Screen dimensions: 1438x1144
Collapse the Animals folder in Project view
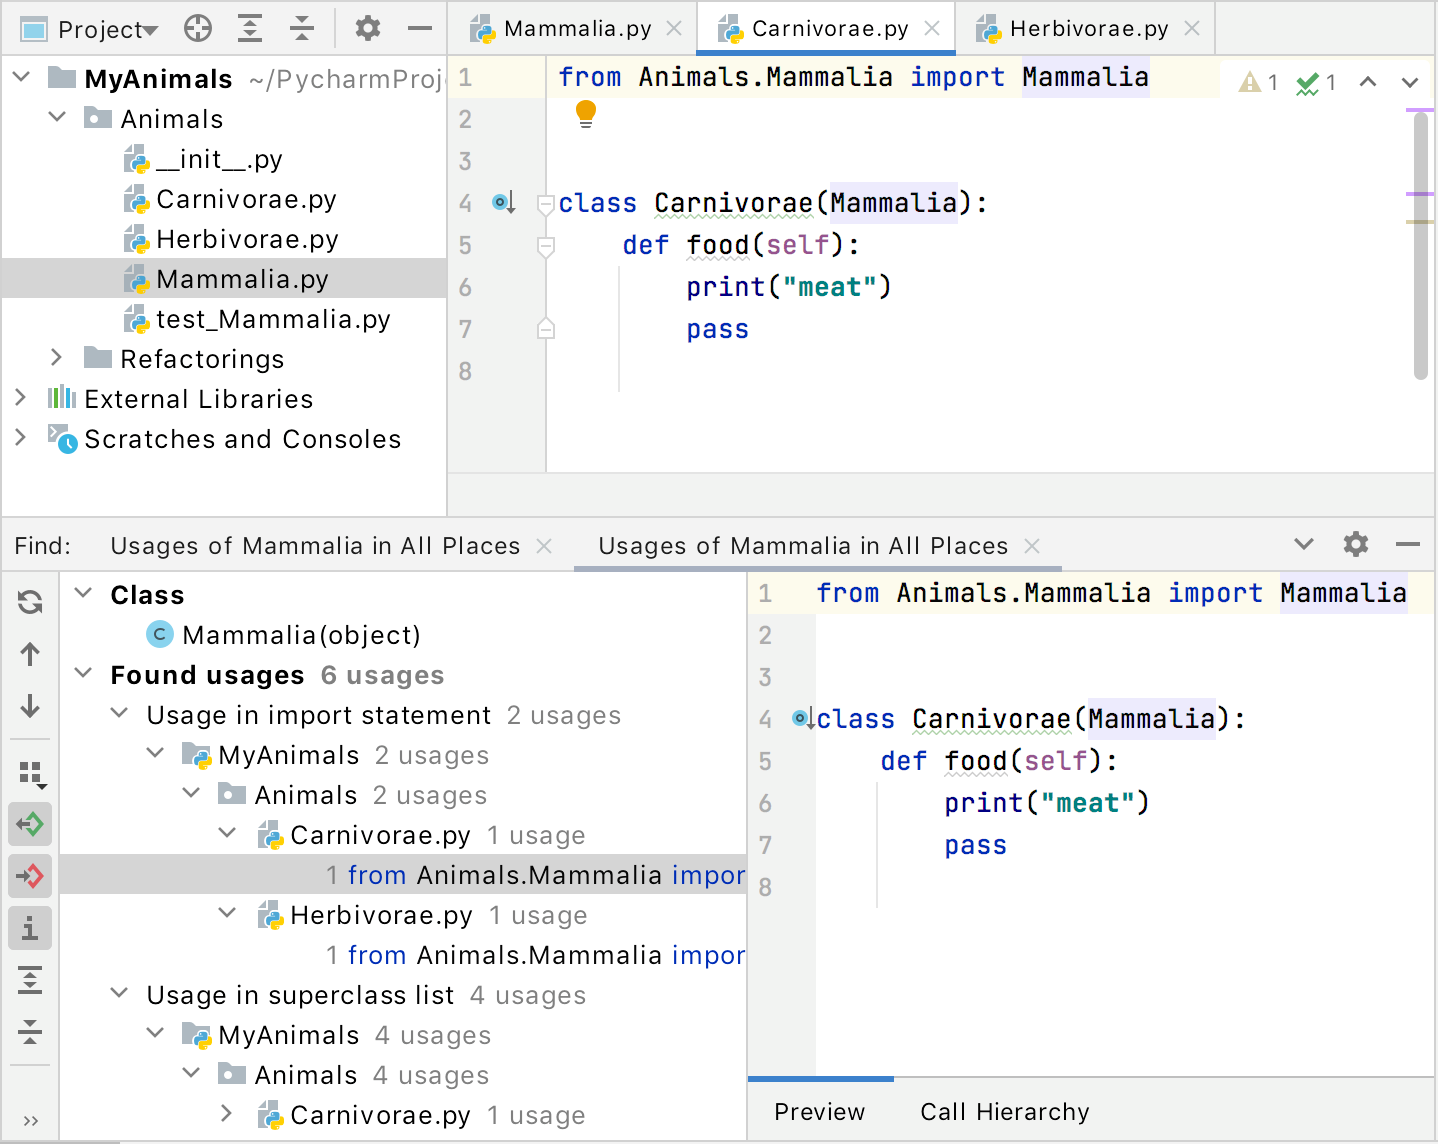(57, 118)
